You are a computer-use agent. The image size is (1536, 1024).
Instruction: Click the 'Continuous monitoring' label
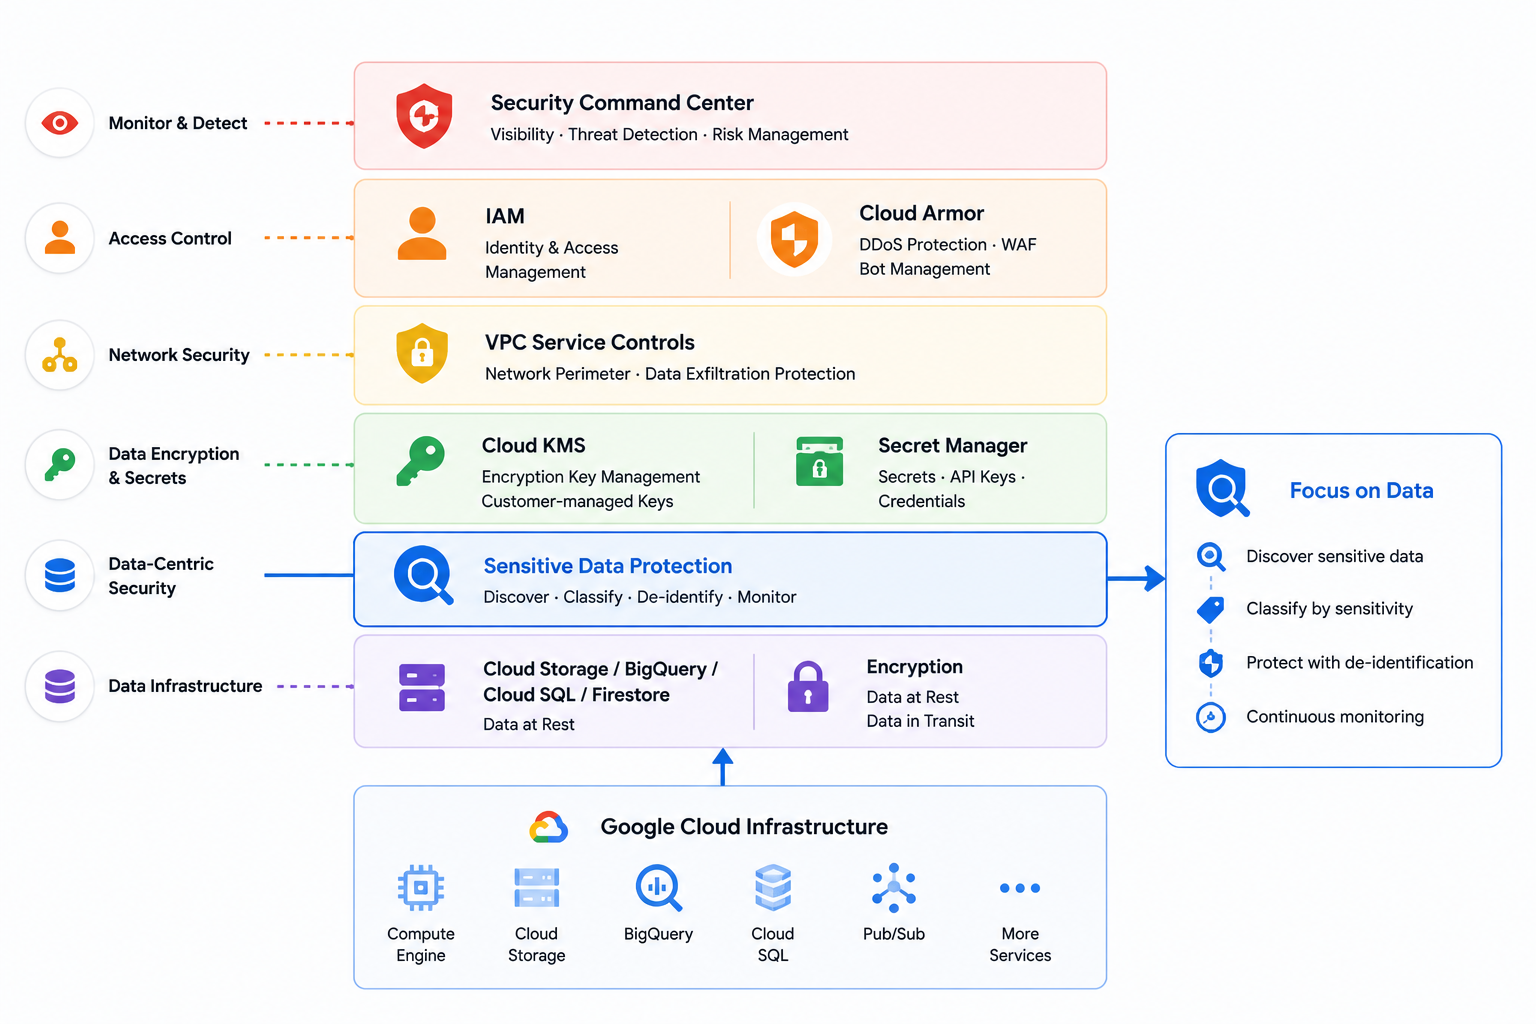(x=1335, y=717)
